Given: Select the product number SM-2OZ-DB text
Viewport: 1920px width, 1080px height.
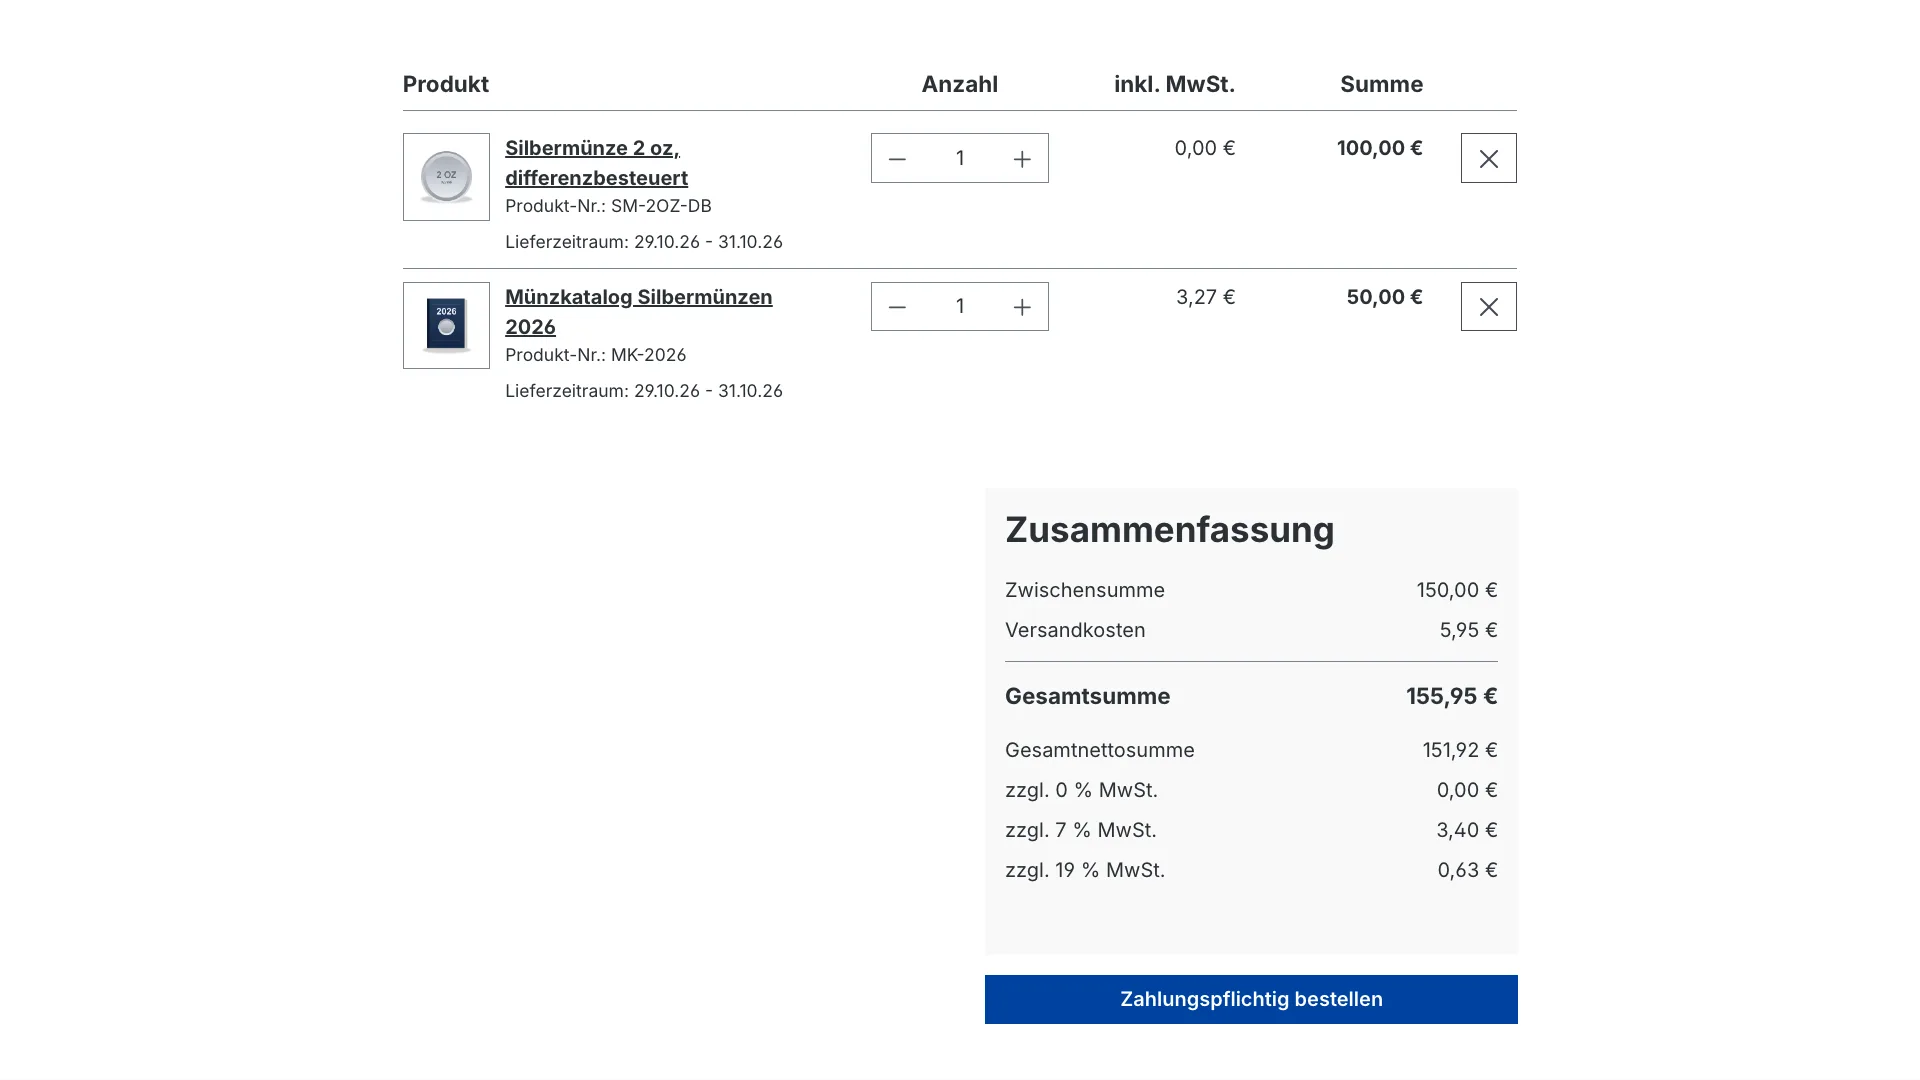Looking at the screenshot, I should coord(661,206).
